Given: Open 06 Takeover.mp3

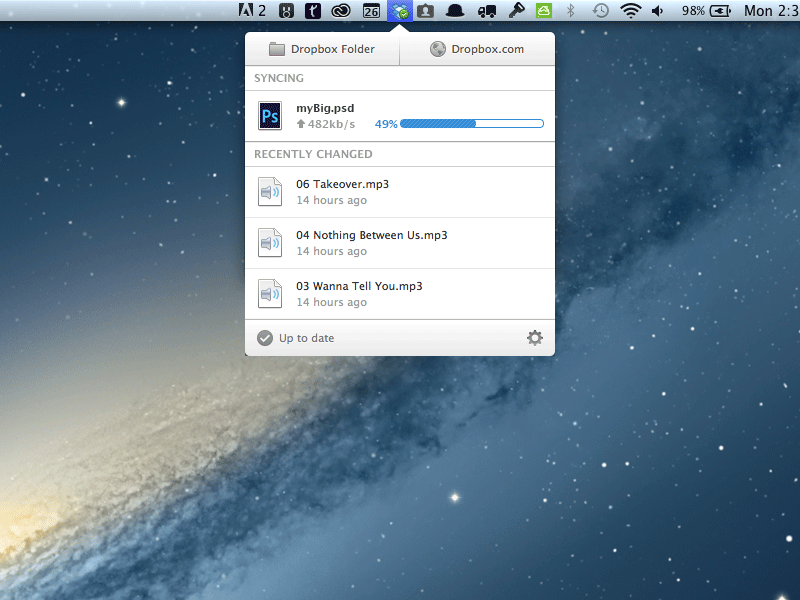Looking at the screenshot, I should point(400,192).
